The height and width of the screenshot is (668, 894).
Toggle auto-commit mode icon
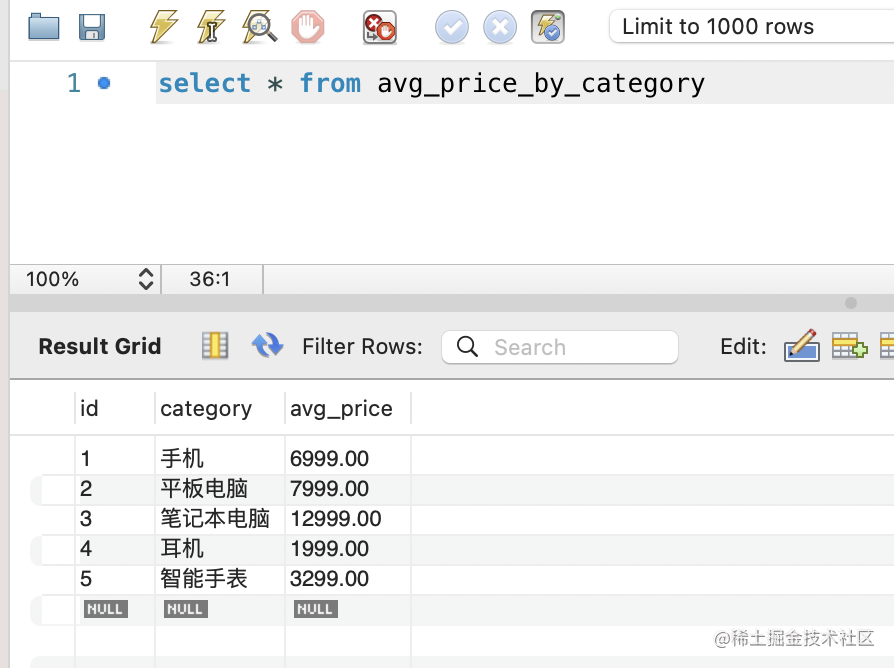point(548,27)
